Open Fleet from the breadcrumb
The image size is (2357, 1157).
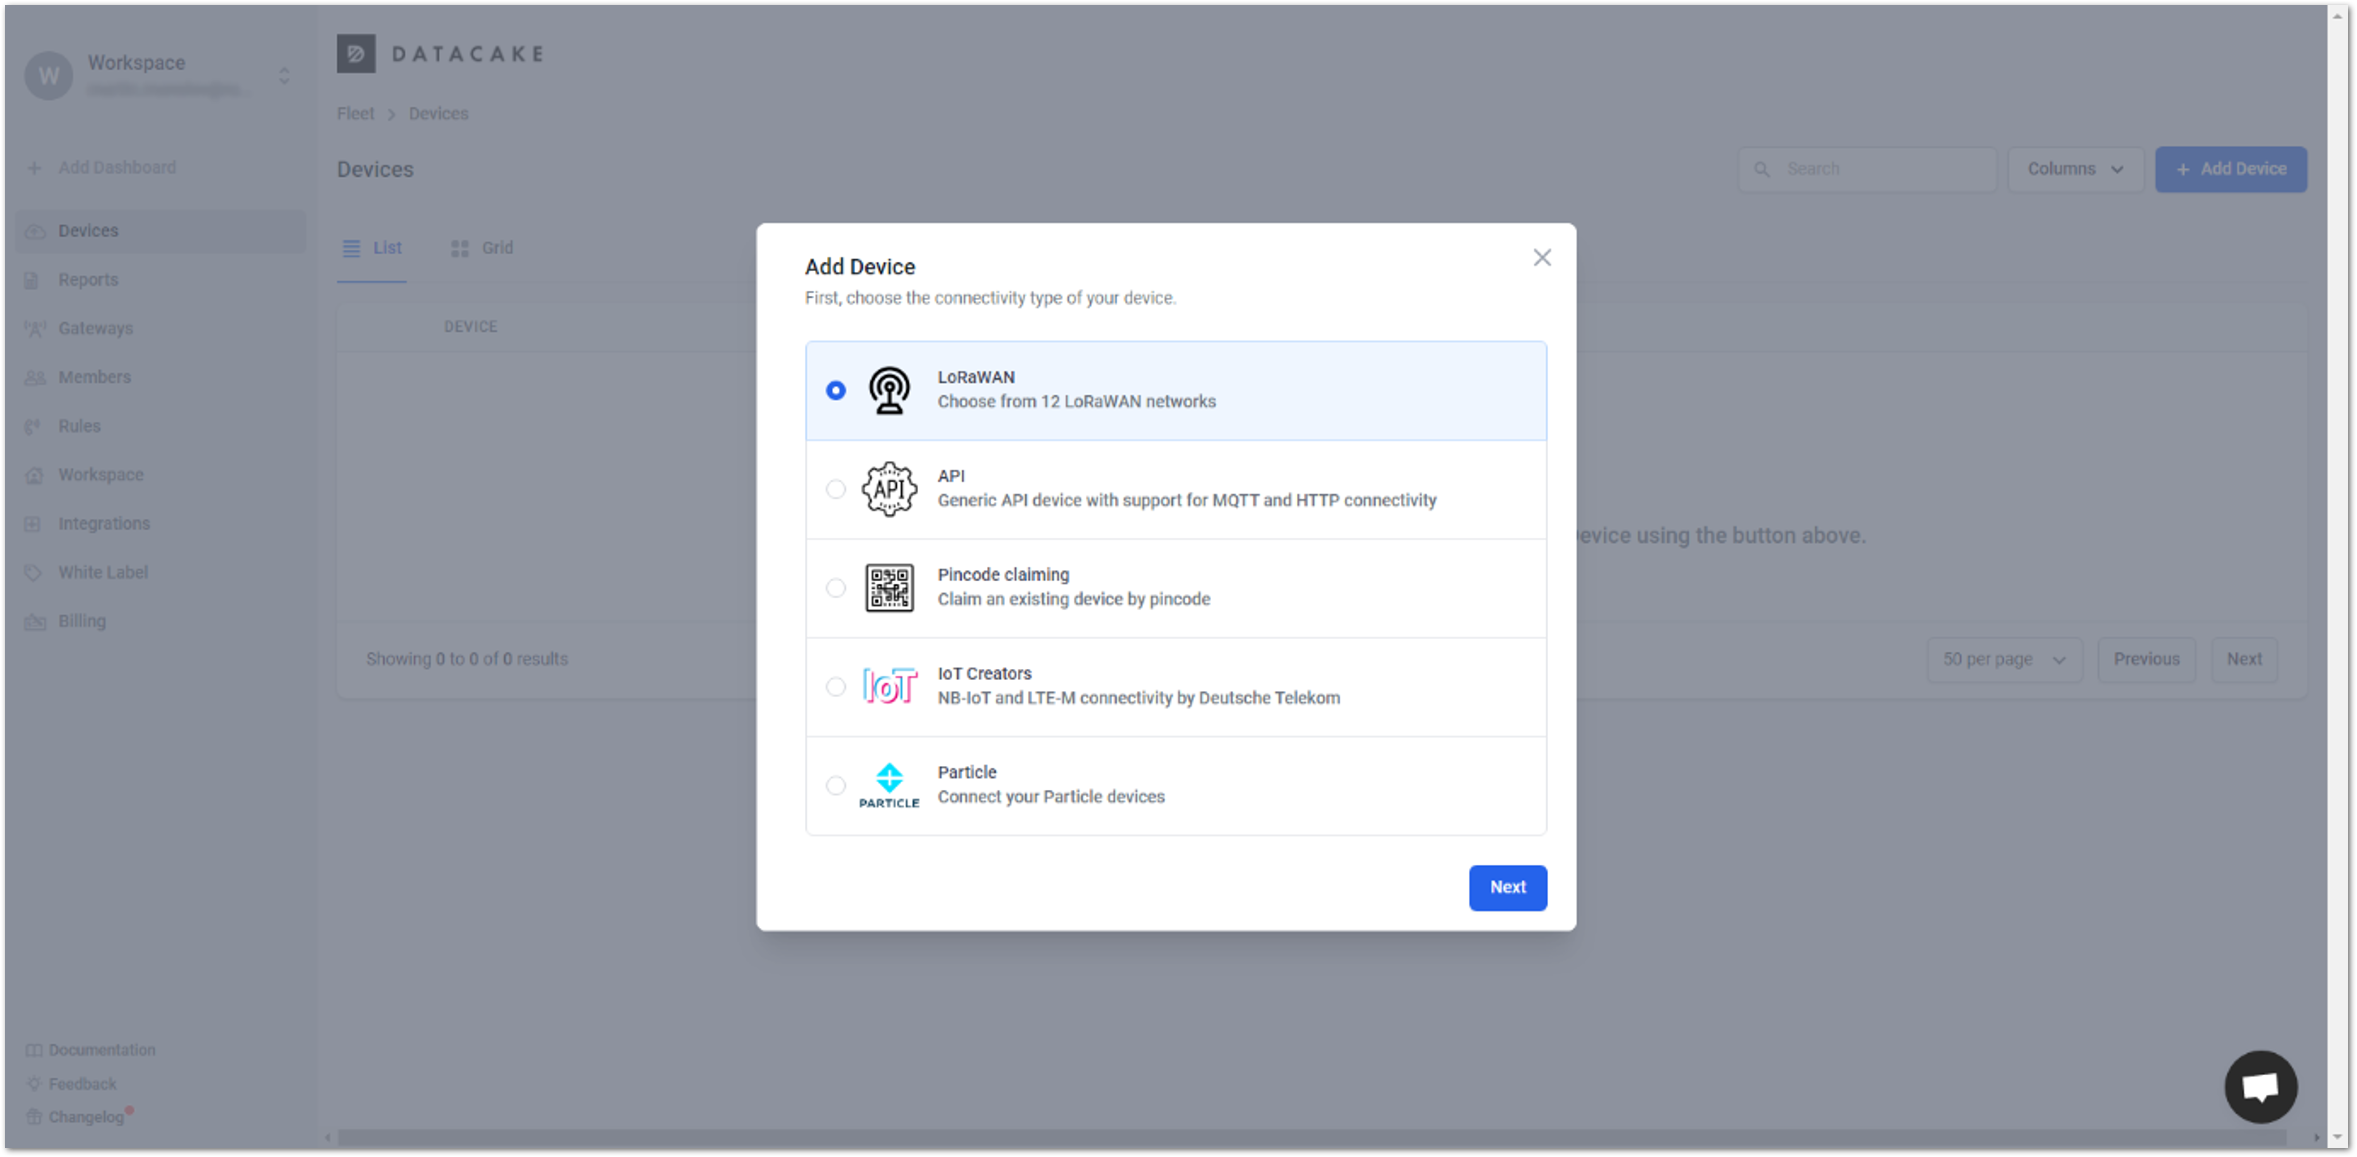click(x=355, y=113)
